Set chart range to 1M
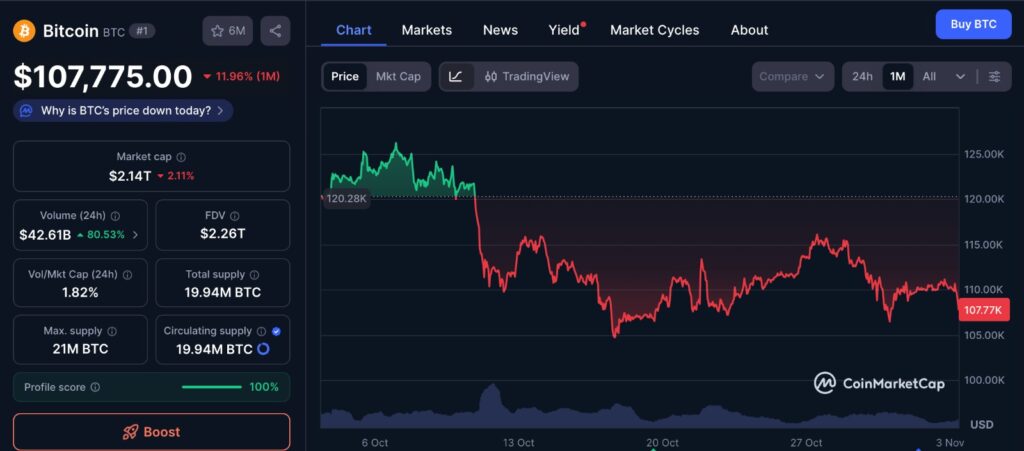This screenshot has width=1024, height=451. click(x=898, y=76)
